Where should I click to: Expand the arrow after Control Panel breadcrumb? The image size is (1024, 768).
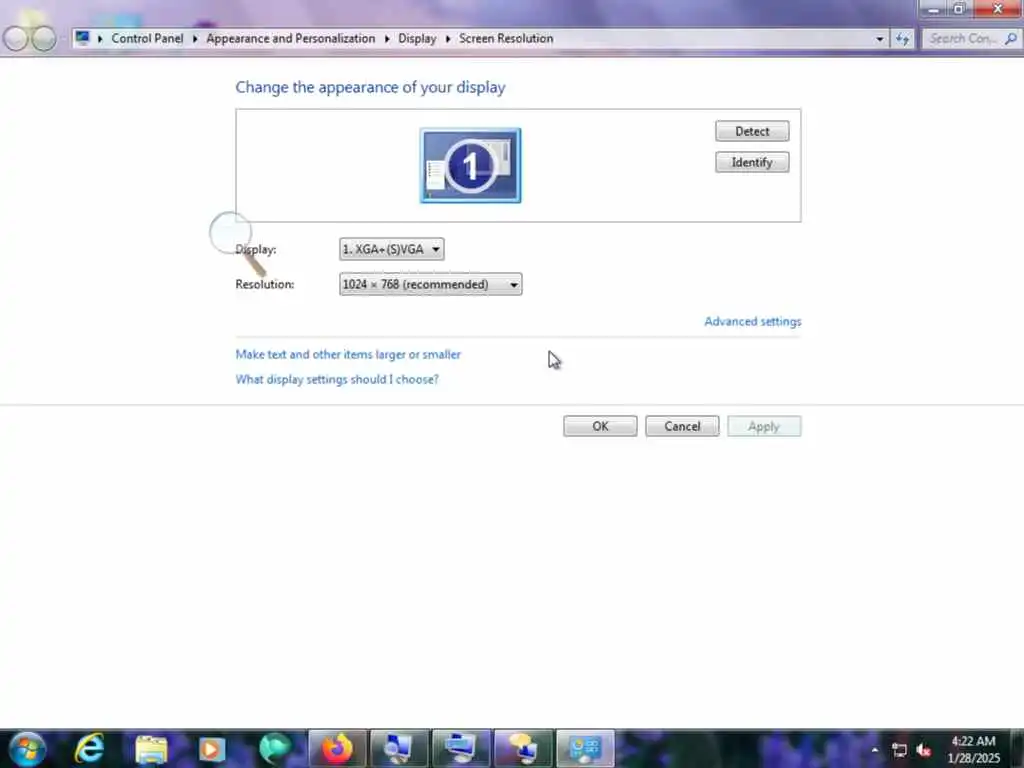pos(195,39)
